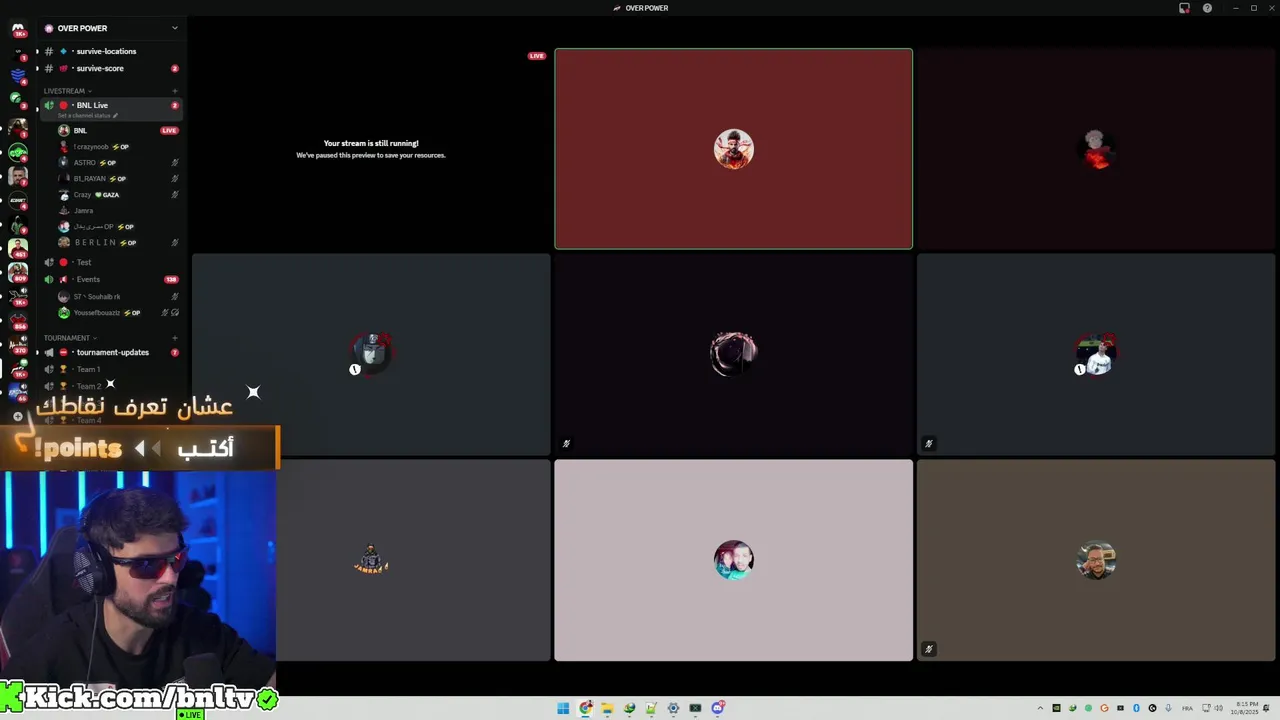
Task: Show hidden system tray icons
Action: point(1040,708)
